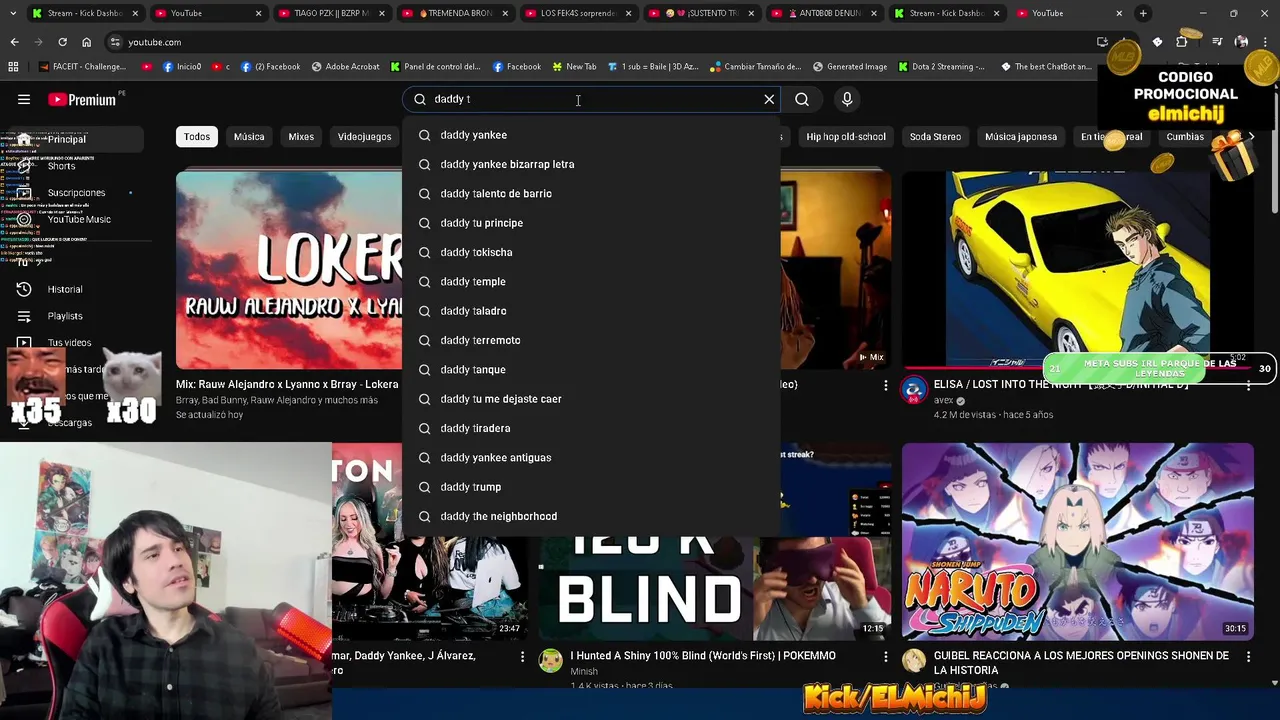
Task: Pick suggestion 'daddy tu principe'
Action: tap(591, 223)
